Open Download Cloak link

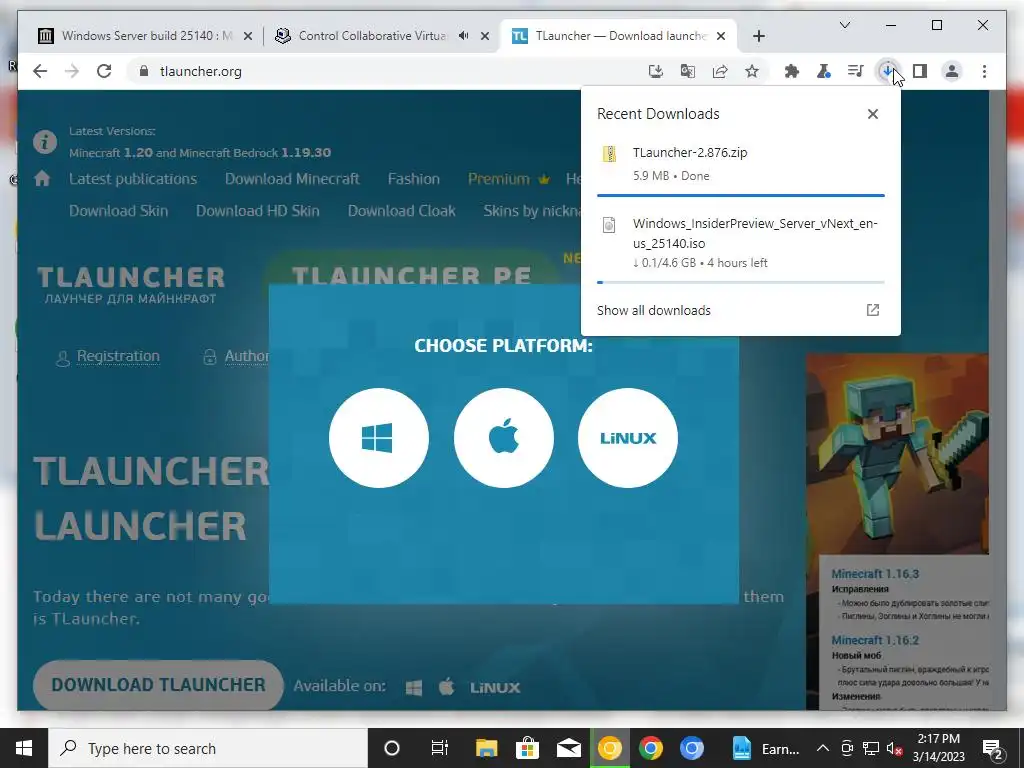(402, 211)
